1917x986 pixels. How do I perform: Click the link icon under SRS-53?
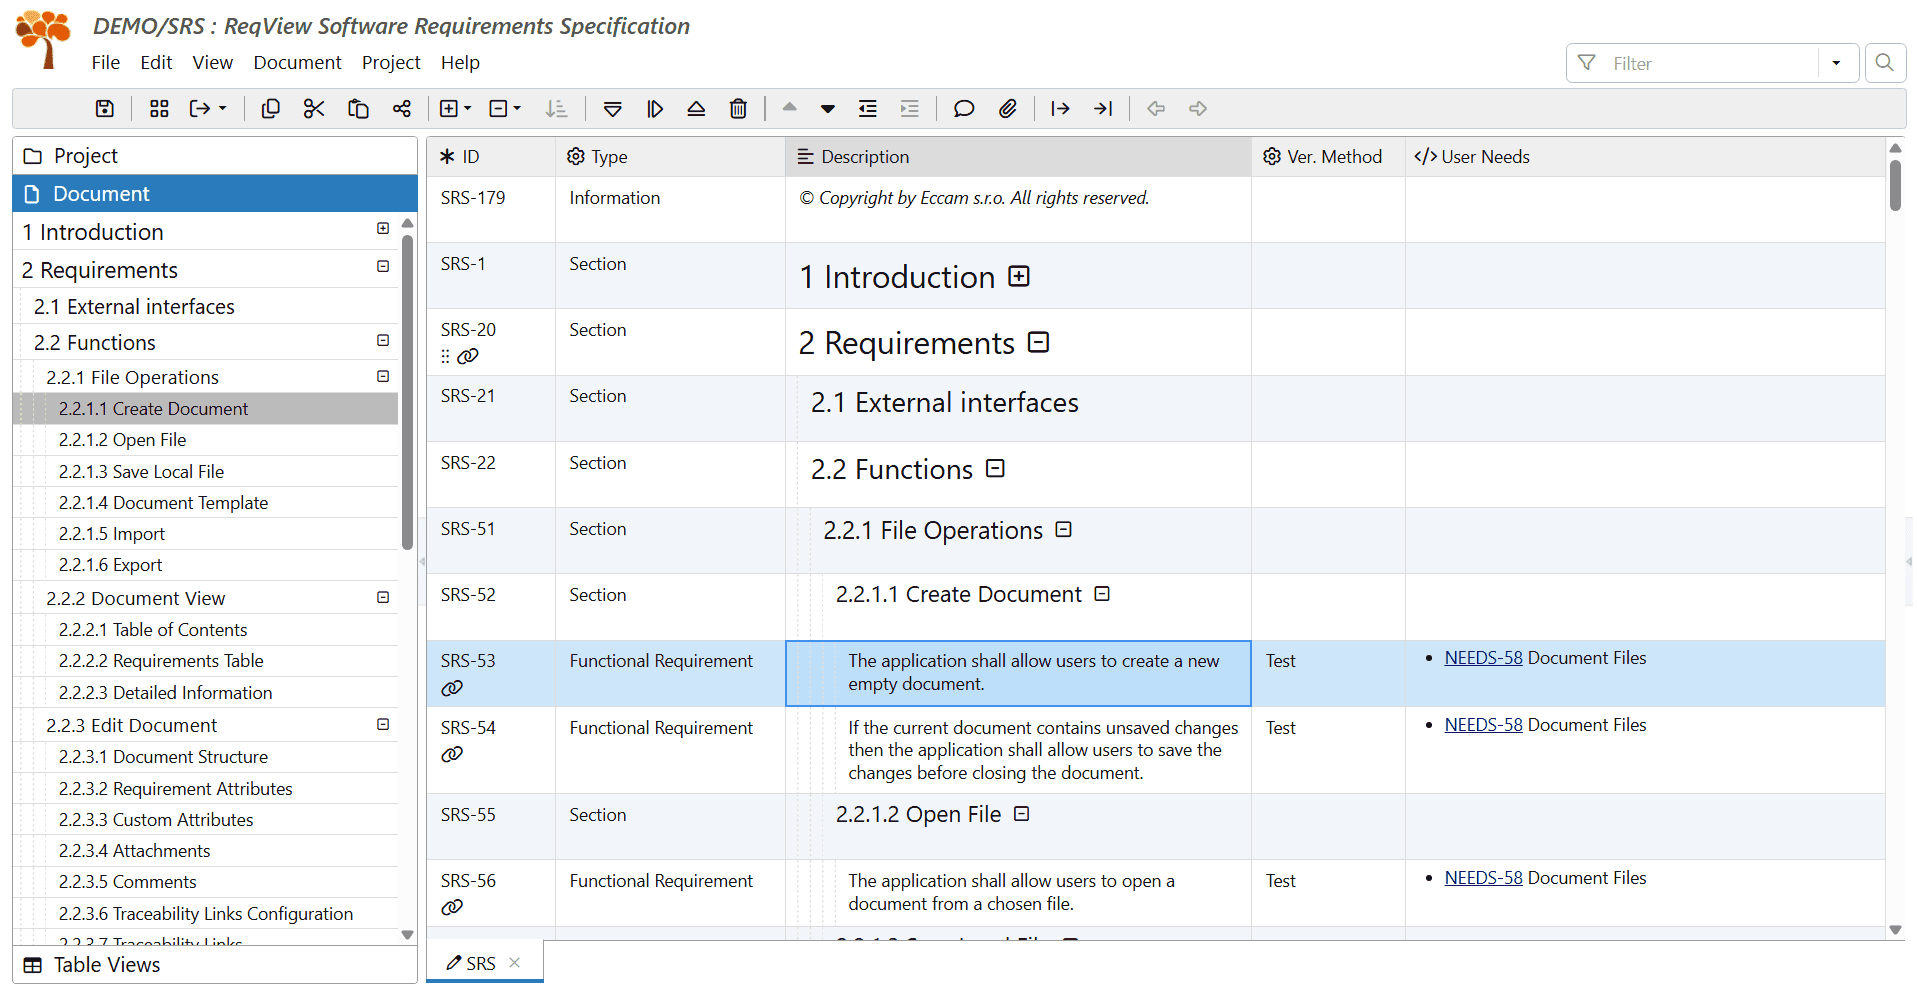point(452,688)
